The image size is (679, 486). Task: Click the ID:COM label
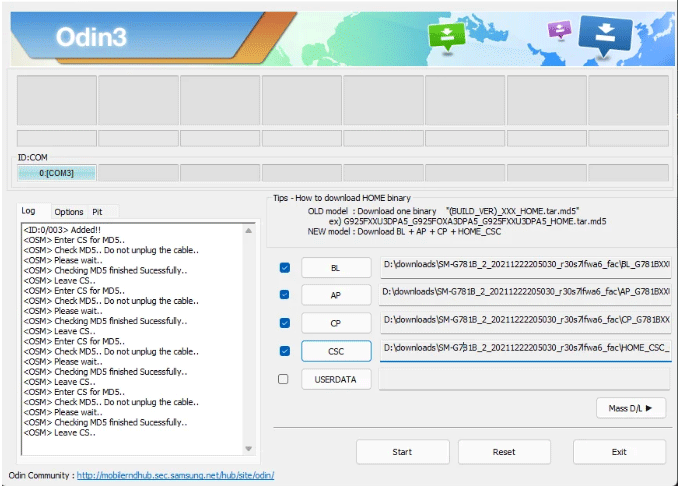(32, 157)
